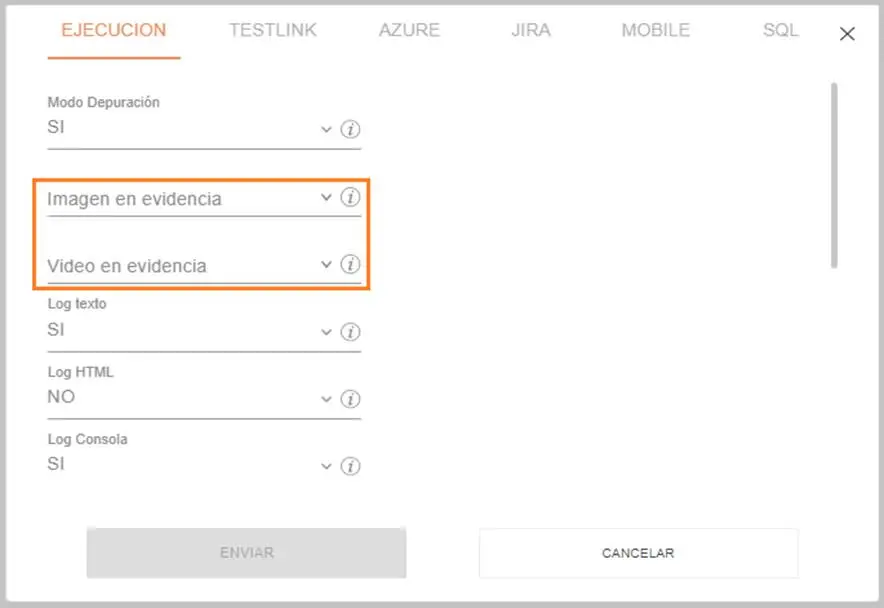
Task: Expand the Log texto dropdown
Action: [325, 332]
